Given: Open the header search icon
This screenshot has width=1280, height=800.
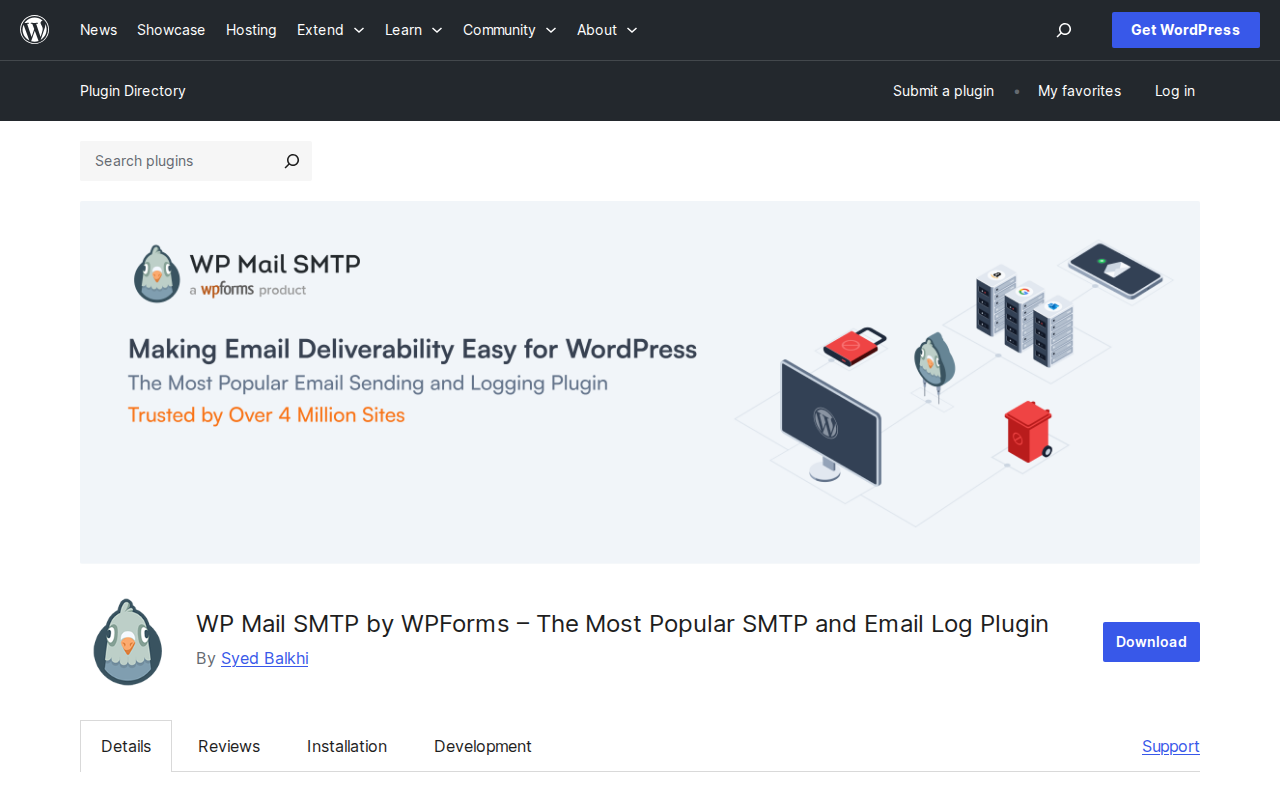Looking at the screenshot, I should click(x=1063, y=30).
